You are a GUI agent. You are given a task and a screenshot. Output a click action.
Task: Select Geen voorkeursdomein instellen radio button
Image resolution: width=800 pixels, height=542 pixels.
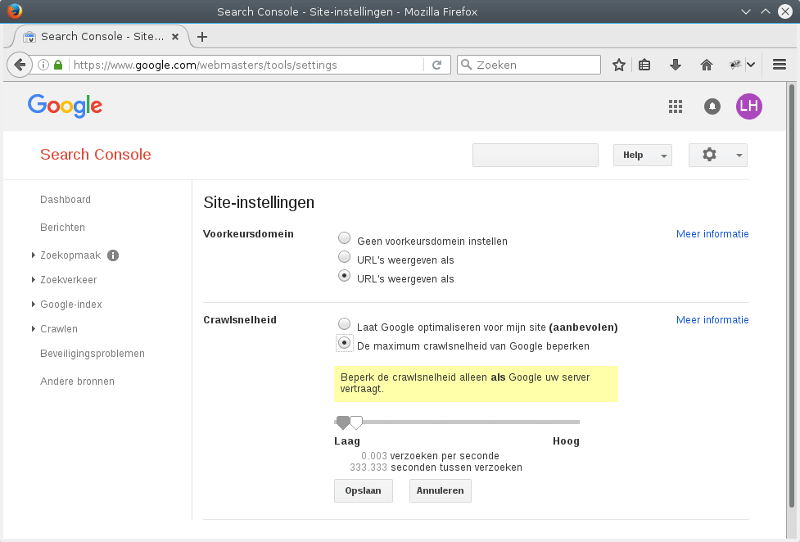[344, 238]
